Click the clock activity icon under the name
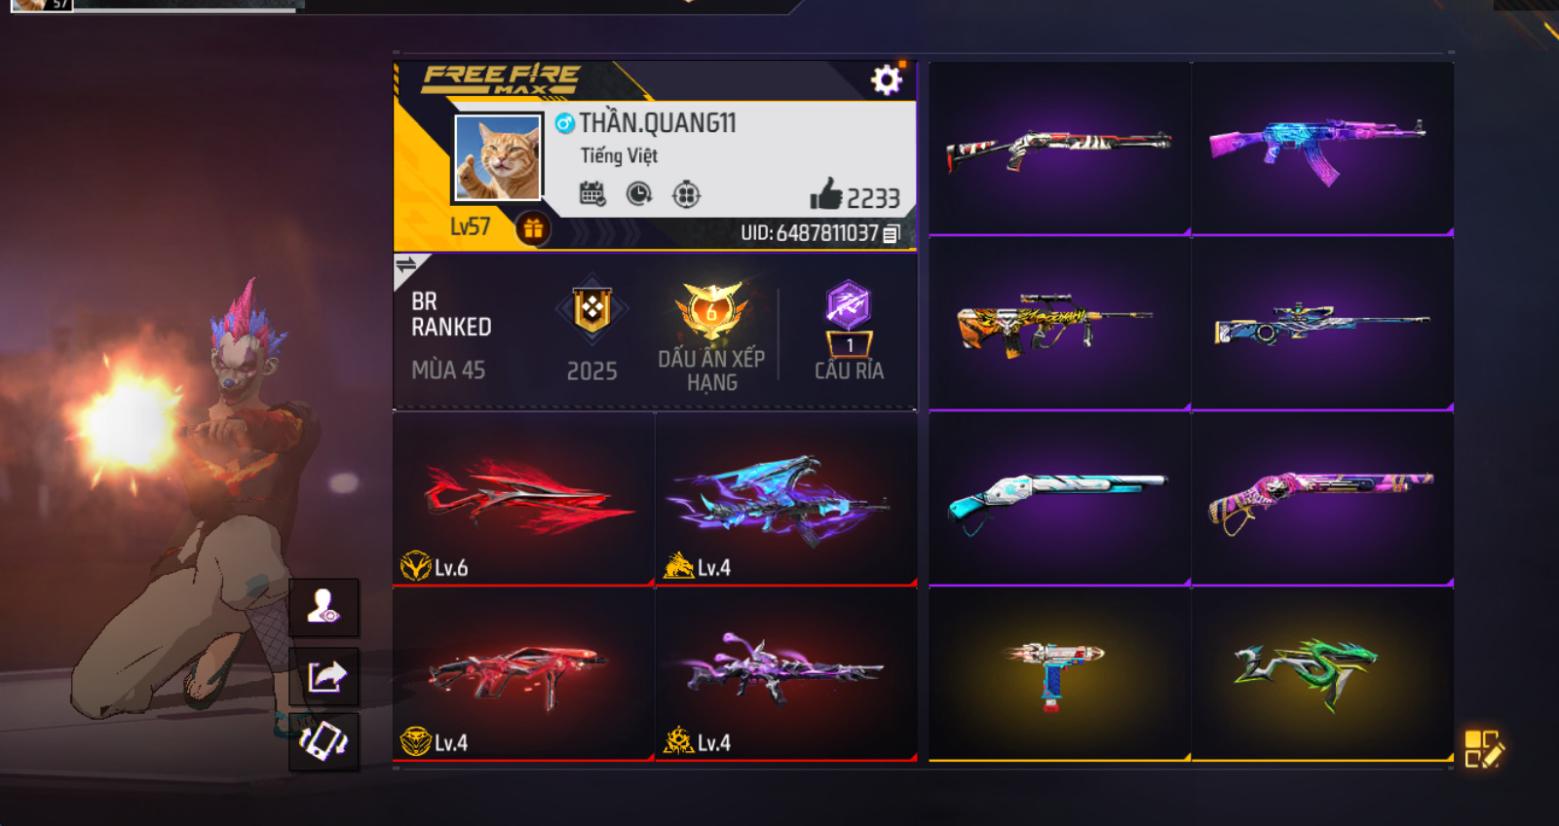This screenshot has width=1559, height=826. pos(639,194)
